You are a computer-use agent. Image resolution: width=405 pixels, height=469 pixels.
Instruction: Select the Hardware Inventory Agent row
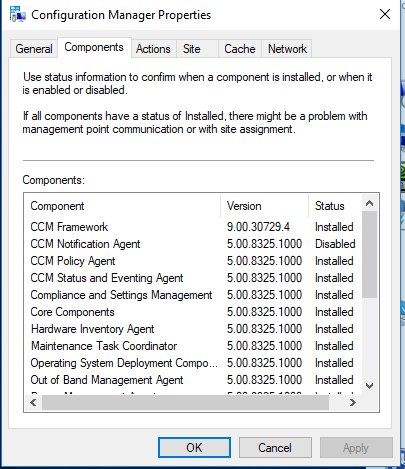(193, 329)
